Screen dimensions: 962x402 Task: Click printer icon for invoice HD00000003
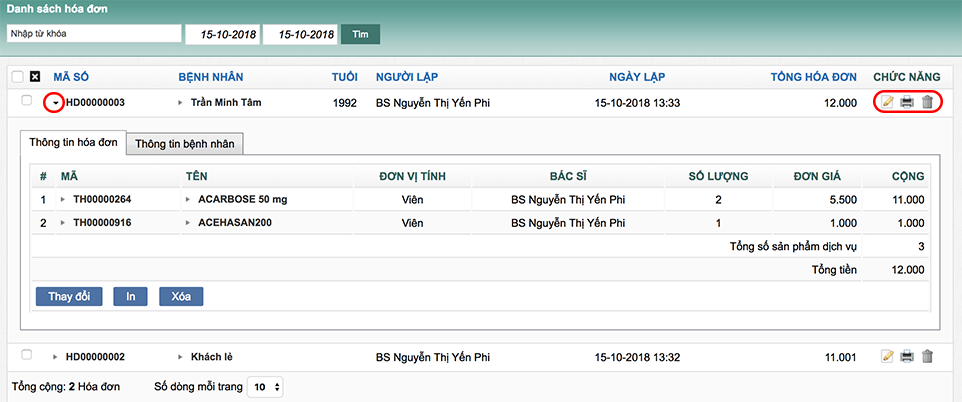(907, 102)
